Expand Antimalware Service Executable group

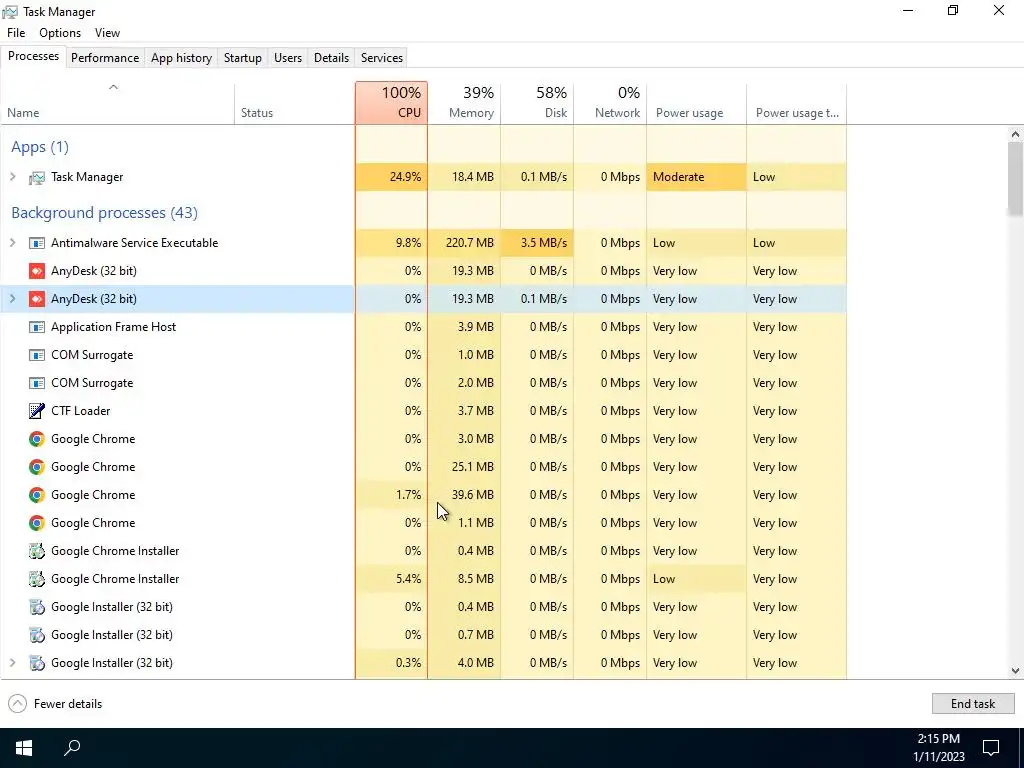(12, 243)
